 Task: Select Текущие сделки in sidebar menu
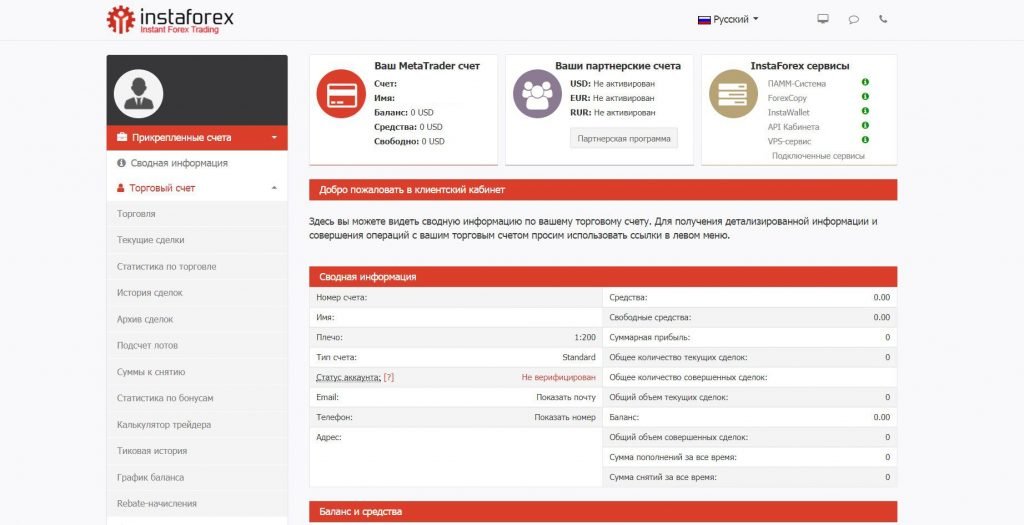150,240
